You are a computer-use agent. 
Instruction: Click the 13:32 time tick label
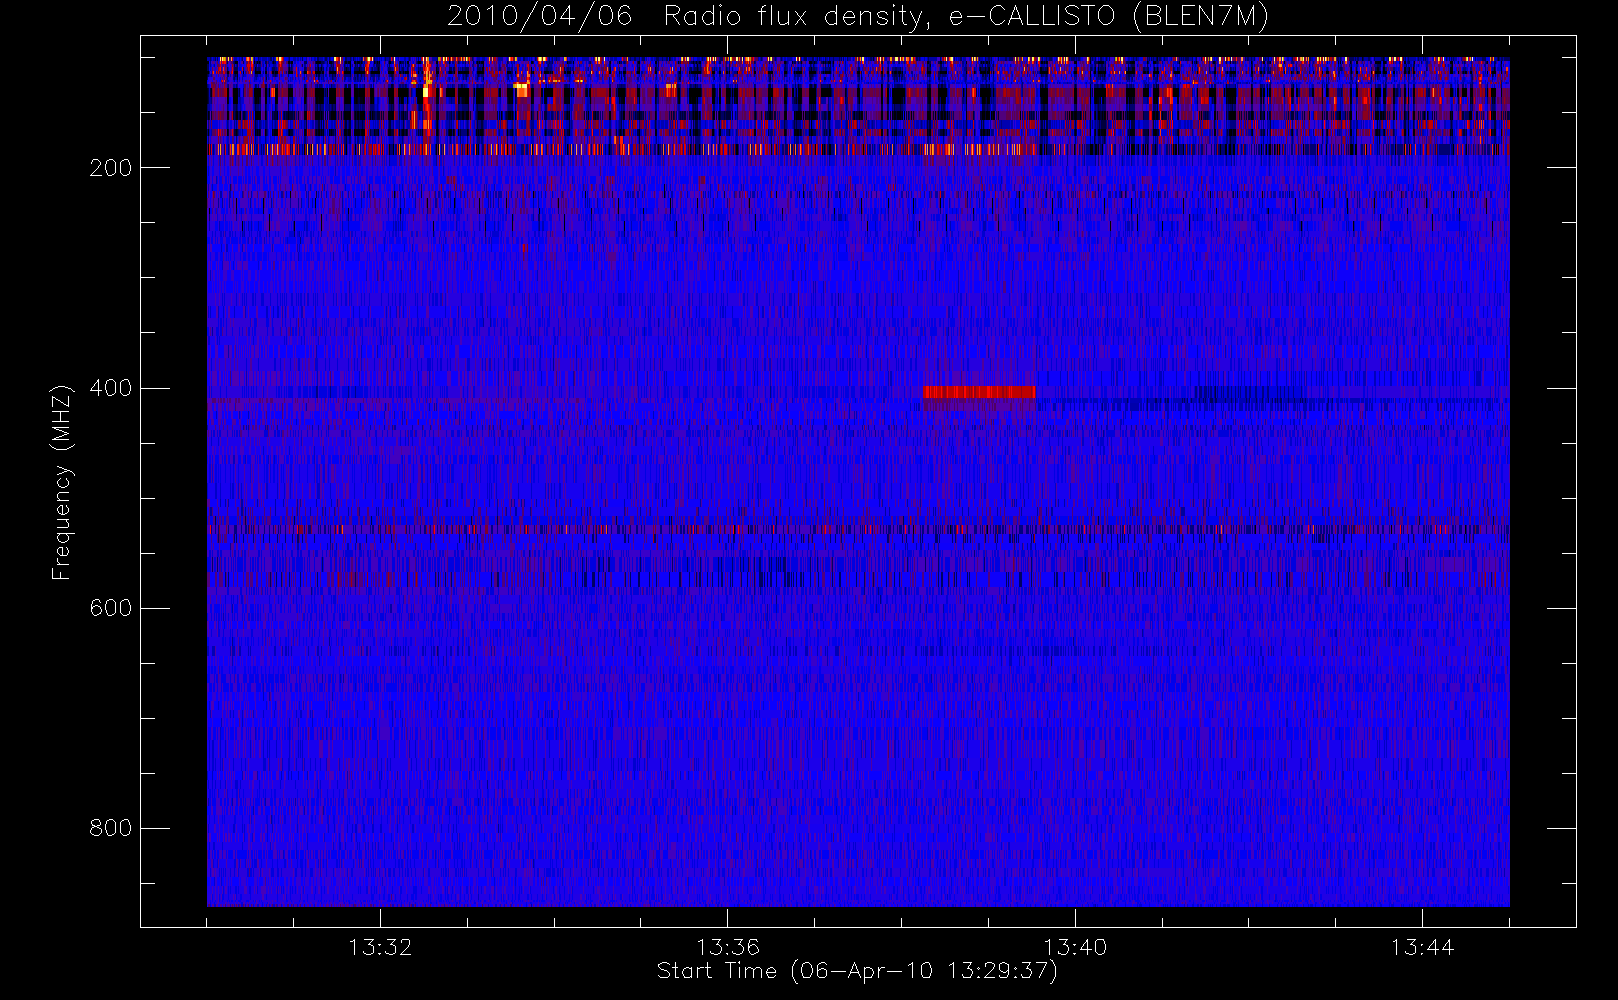click(380, 947)
